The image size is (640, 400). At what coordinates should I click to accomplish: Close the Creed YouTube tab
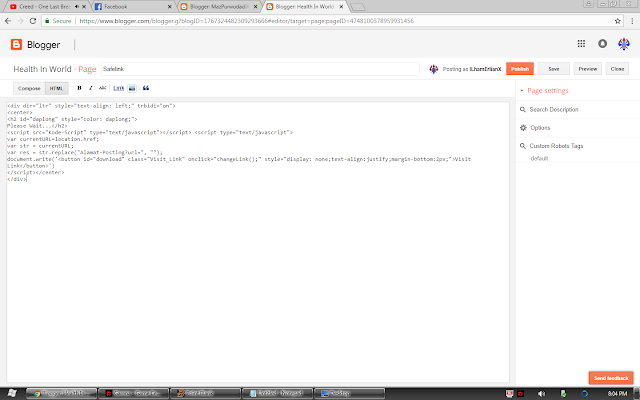click(84, 7)
